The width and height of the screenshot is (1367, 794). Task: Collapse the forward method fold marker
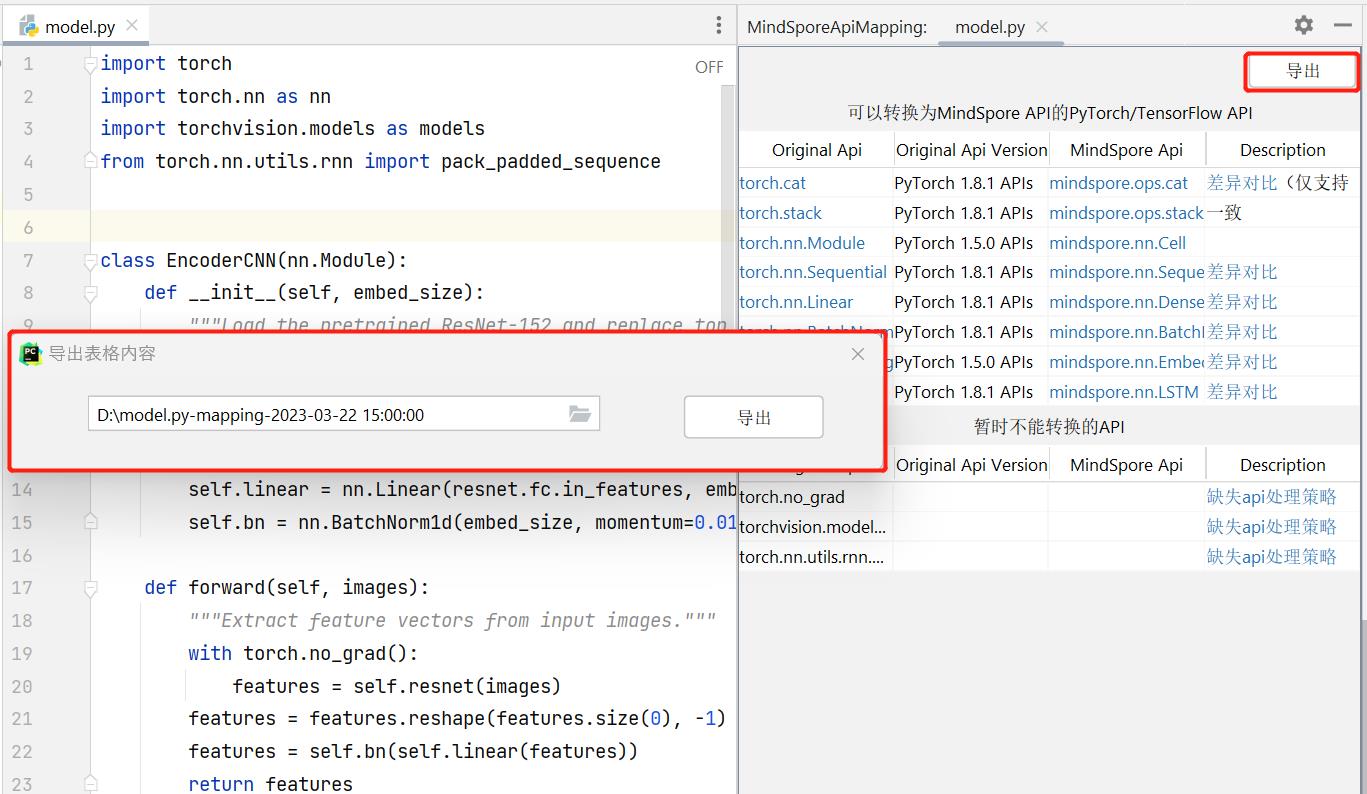click(90, 588)
